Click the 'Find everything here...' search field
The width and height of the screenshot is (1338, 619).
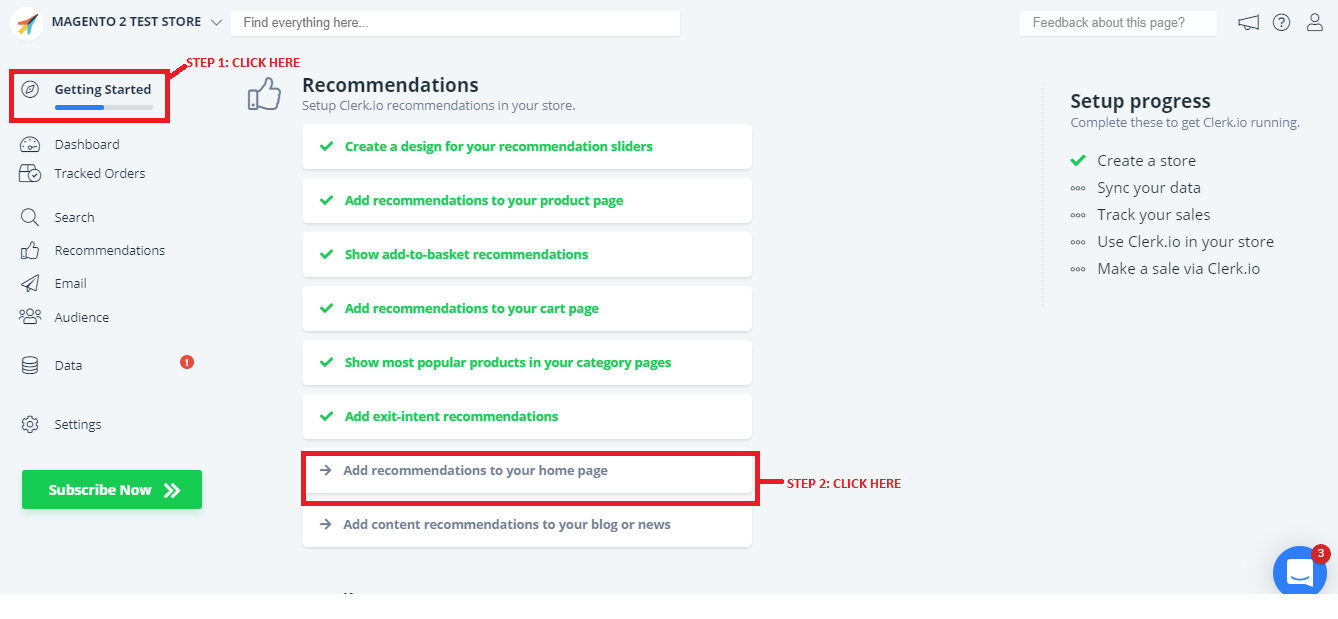point(454,23)
